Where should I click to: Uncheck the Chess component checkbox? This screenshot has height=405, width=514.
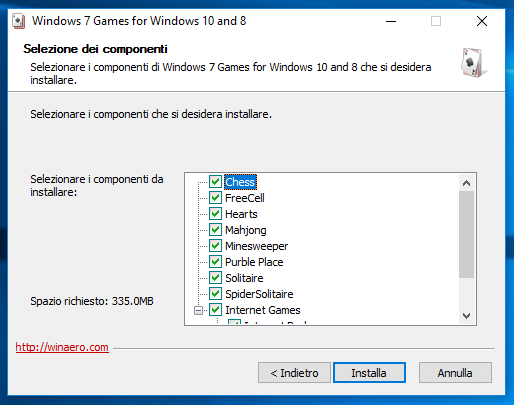tap(215, 182)
